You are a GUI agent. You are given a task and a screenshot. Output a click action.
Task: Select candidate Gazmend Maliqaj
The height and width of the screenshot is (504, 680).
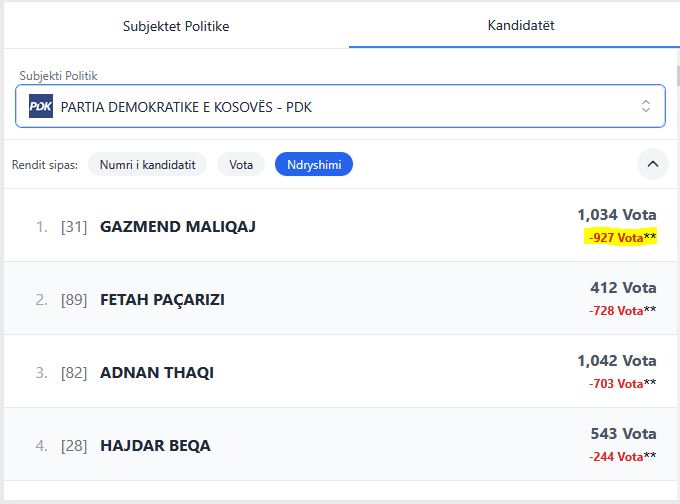click(178, 226)
